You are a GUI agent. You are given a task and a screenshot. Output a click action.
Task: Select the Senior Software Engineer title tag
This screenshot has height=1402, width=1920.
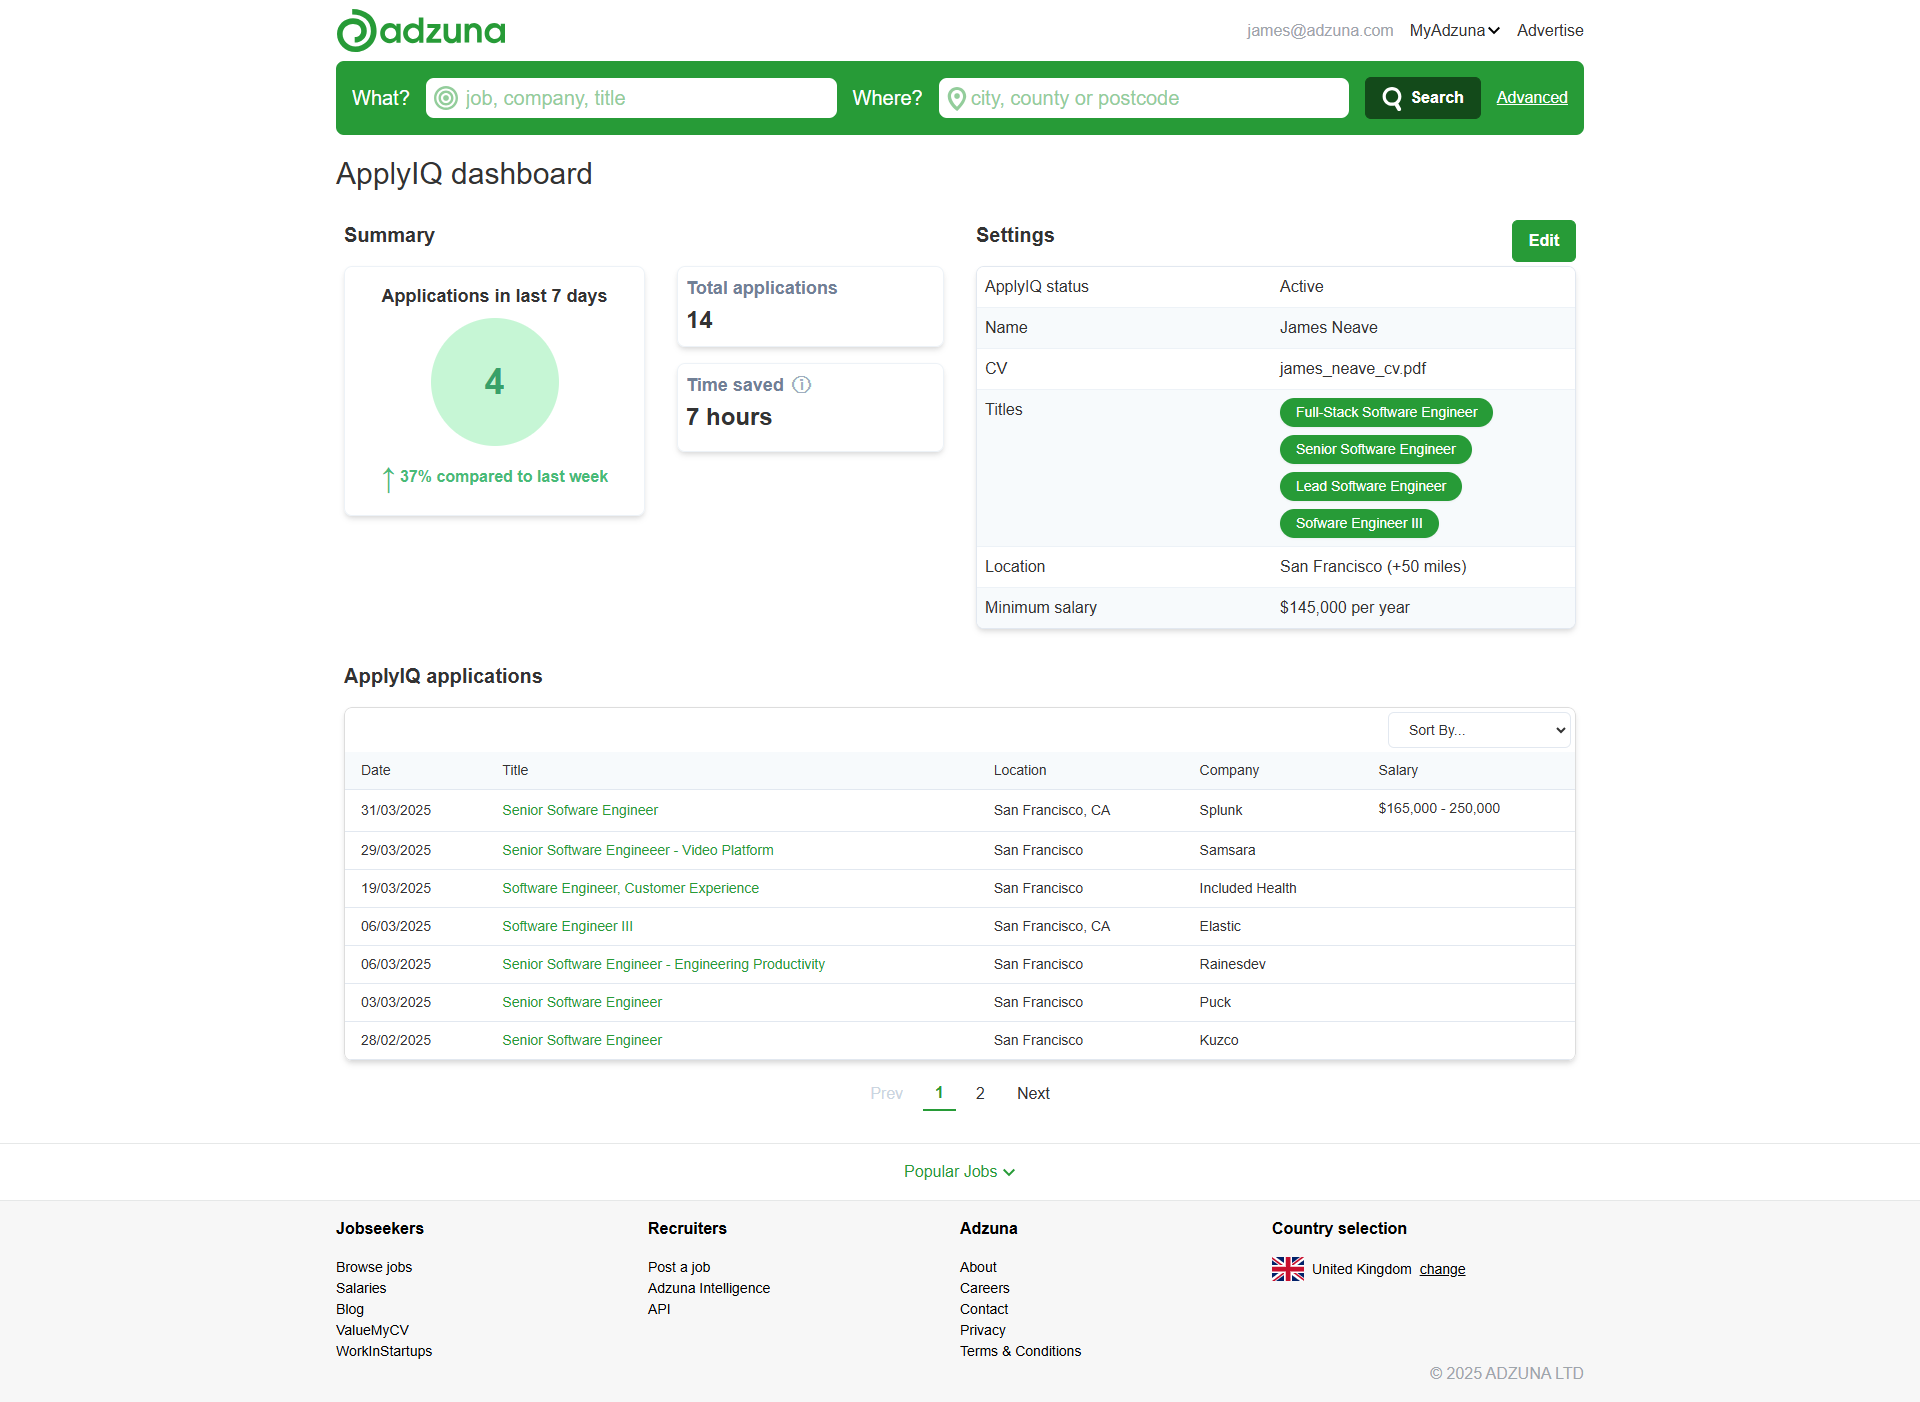tap(1375, 449)
